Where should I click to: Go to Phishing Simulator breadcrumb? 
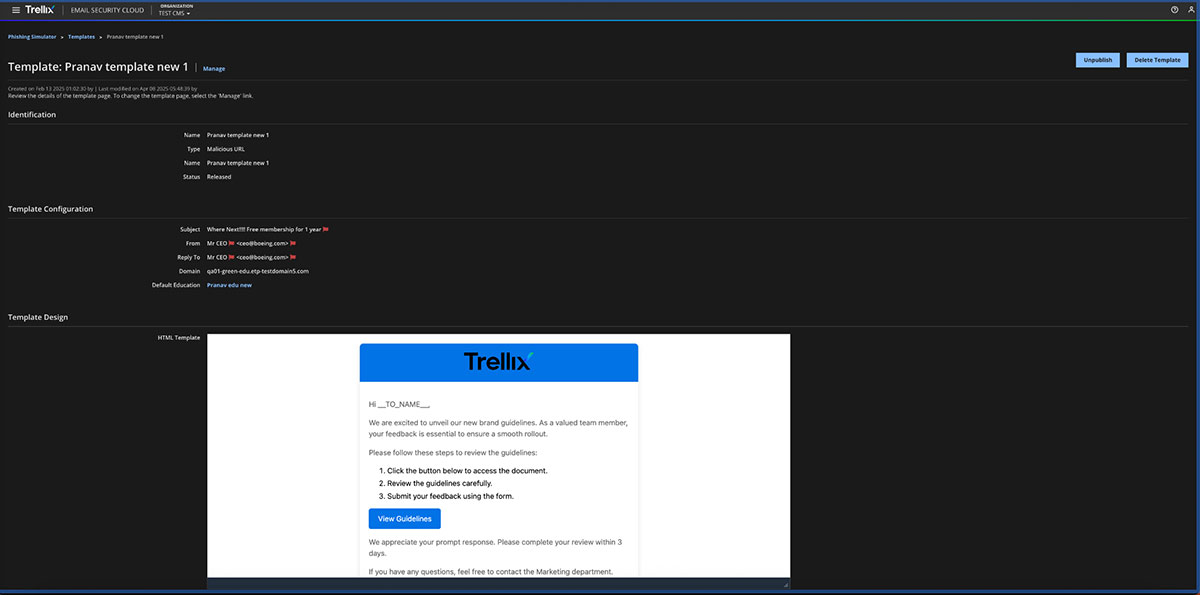(x=33, y=36)
